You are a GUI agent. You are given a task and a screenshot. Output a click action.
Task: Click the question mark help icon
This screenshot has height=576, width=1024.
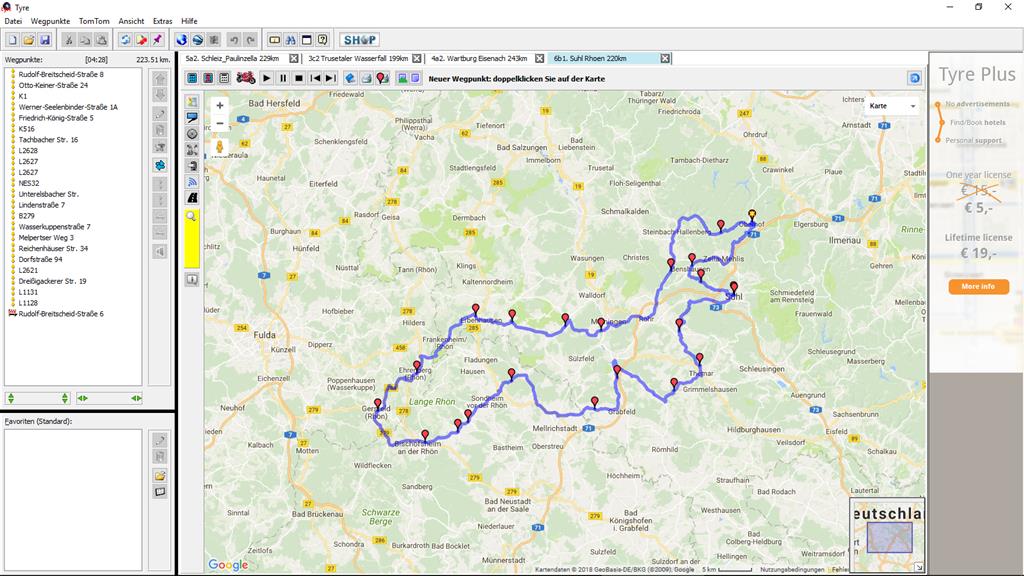(x=323, y=40)
